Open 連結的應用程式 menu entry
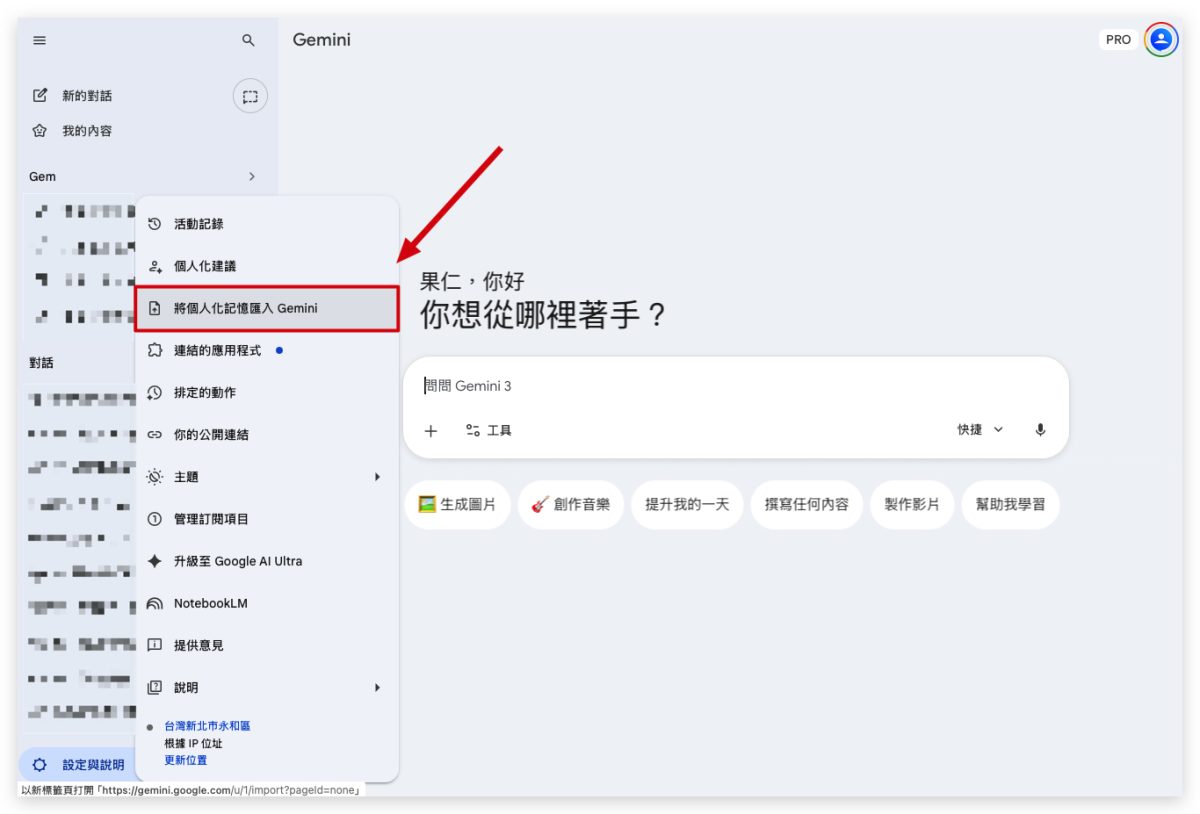Screen dimensions: 1200x814 click(x=267, y=350)
